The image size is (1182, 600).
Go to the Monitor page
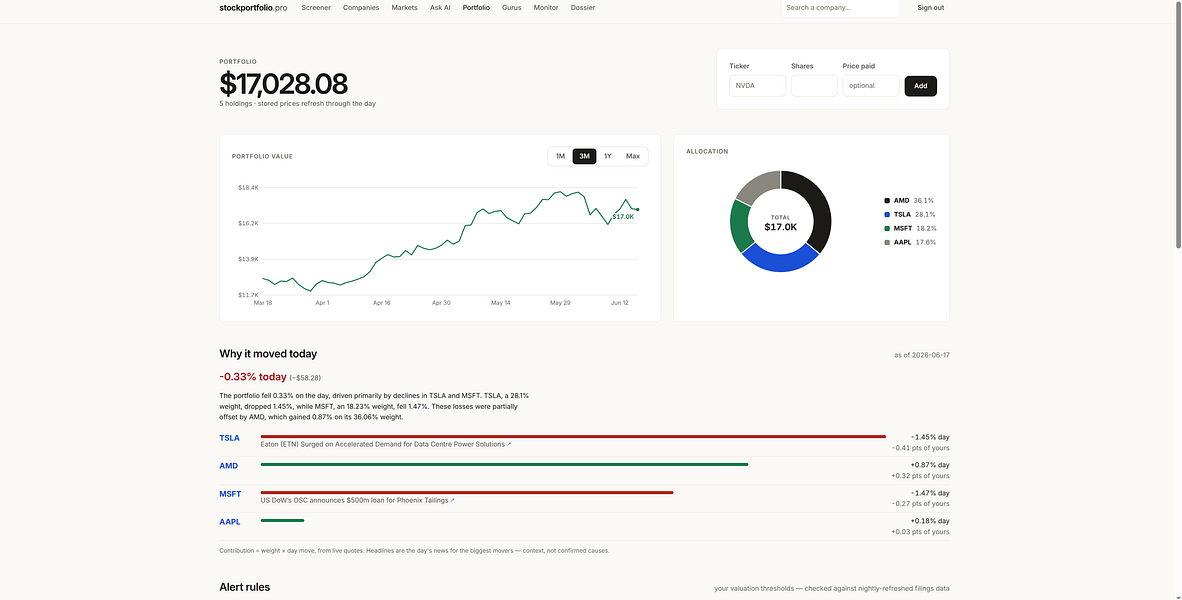[546, 8]
